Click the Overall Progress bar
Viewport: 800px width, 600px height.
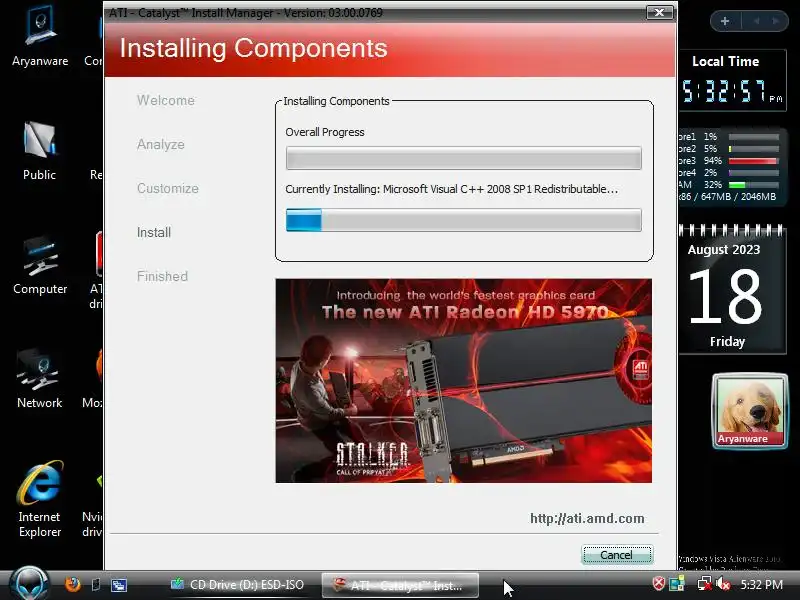(x=464, y=158)
